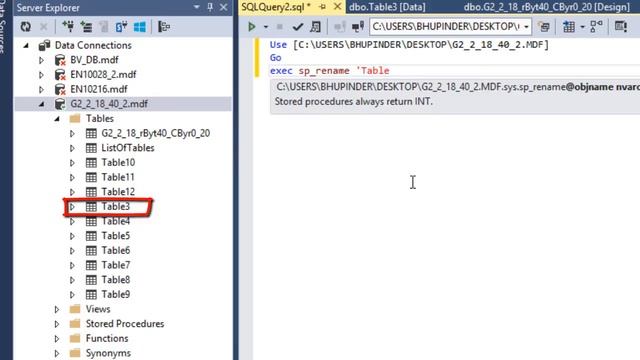Click the Display Estimated Execution Plan icon

point(316,27)
